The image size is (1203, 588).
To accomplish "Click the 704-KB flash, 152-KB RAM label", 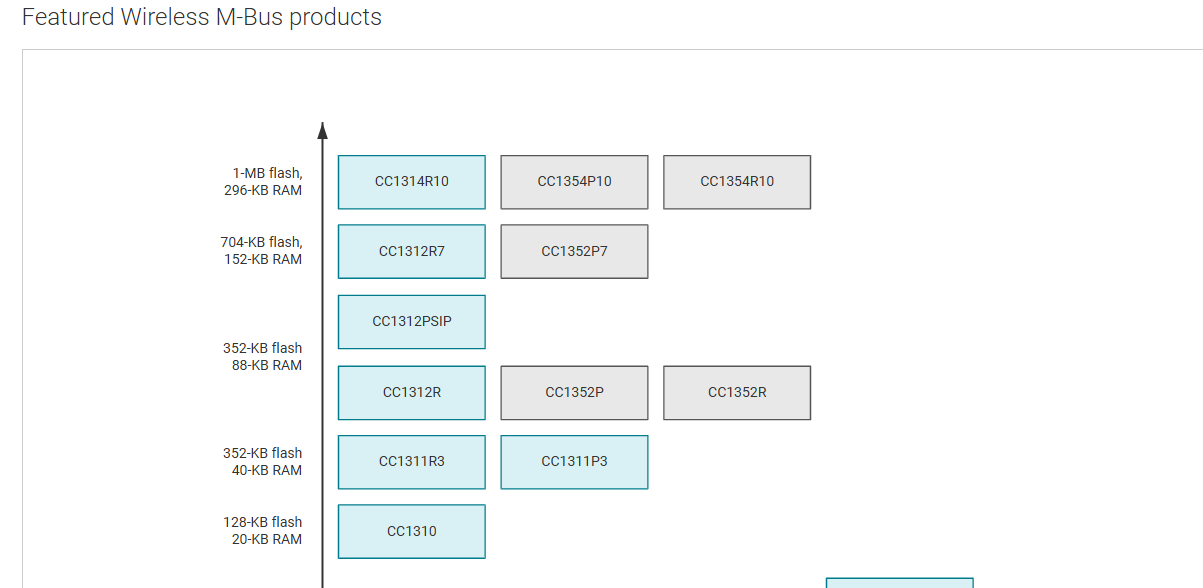I will click(262, 251).
